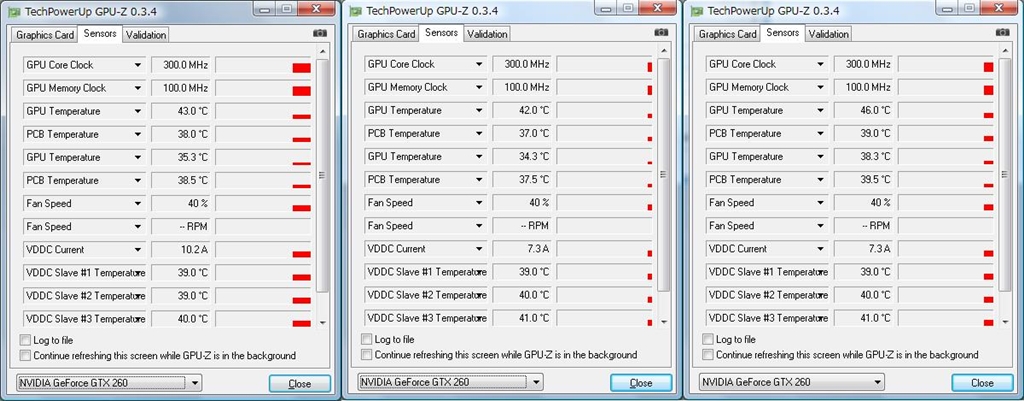Open VDDC Slave #2 Temperature dropdown in middle window

426,295
